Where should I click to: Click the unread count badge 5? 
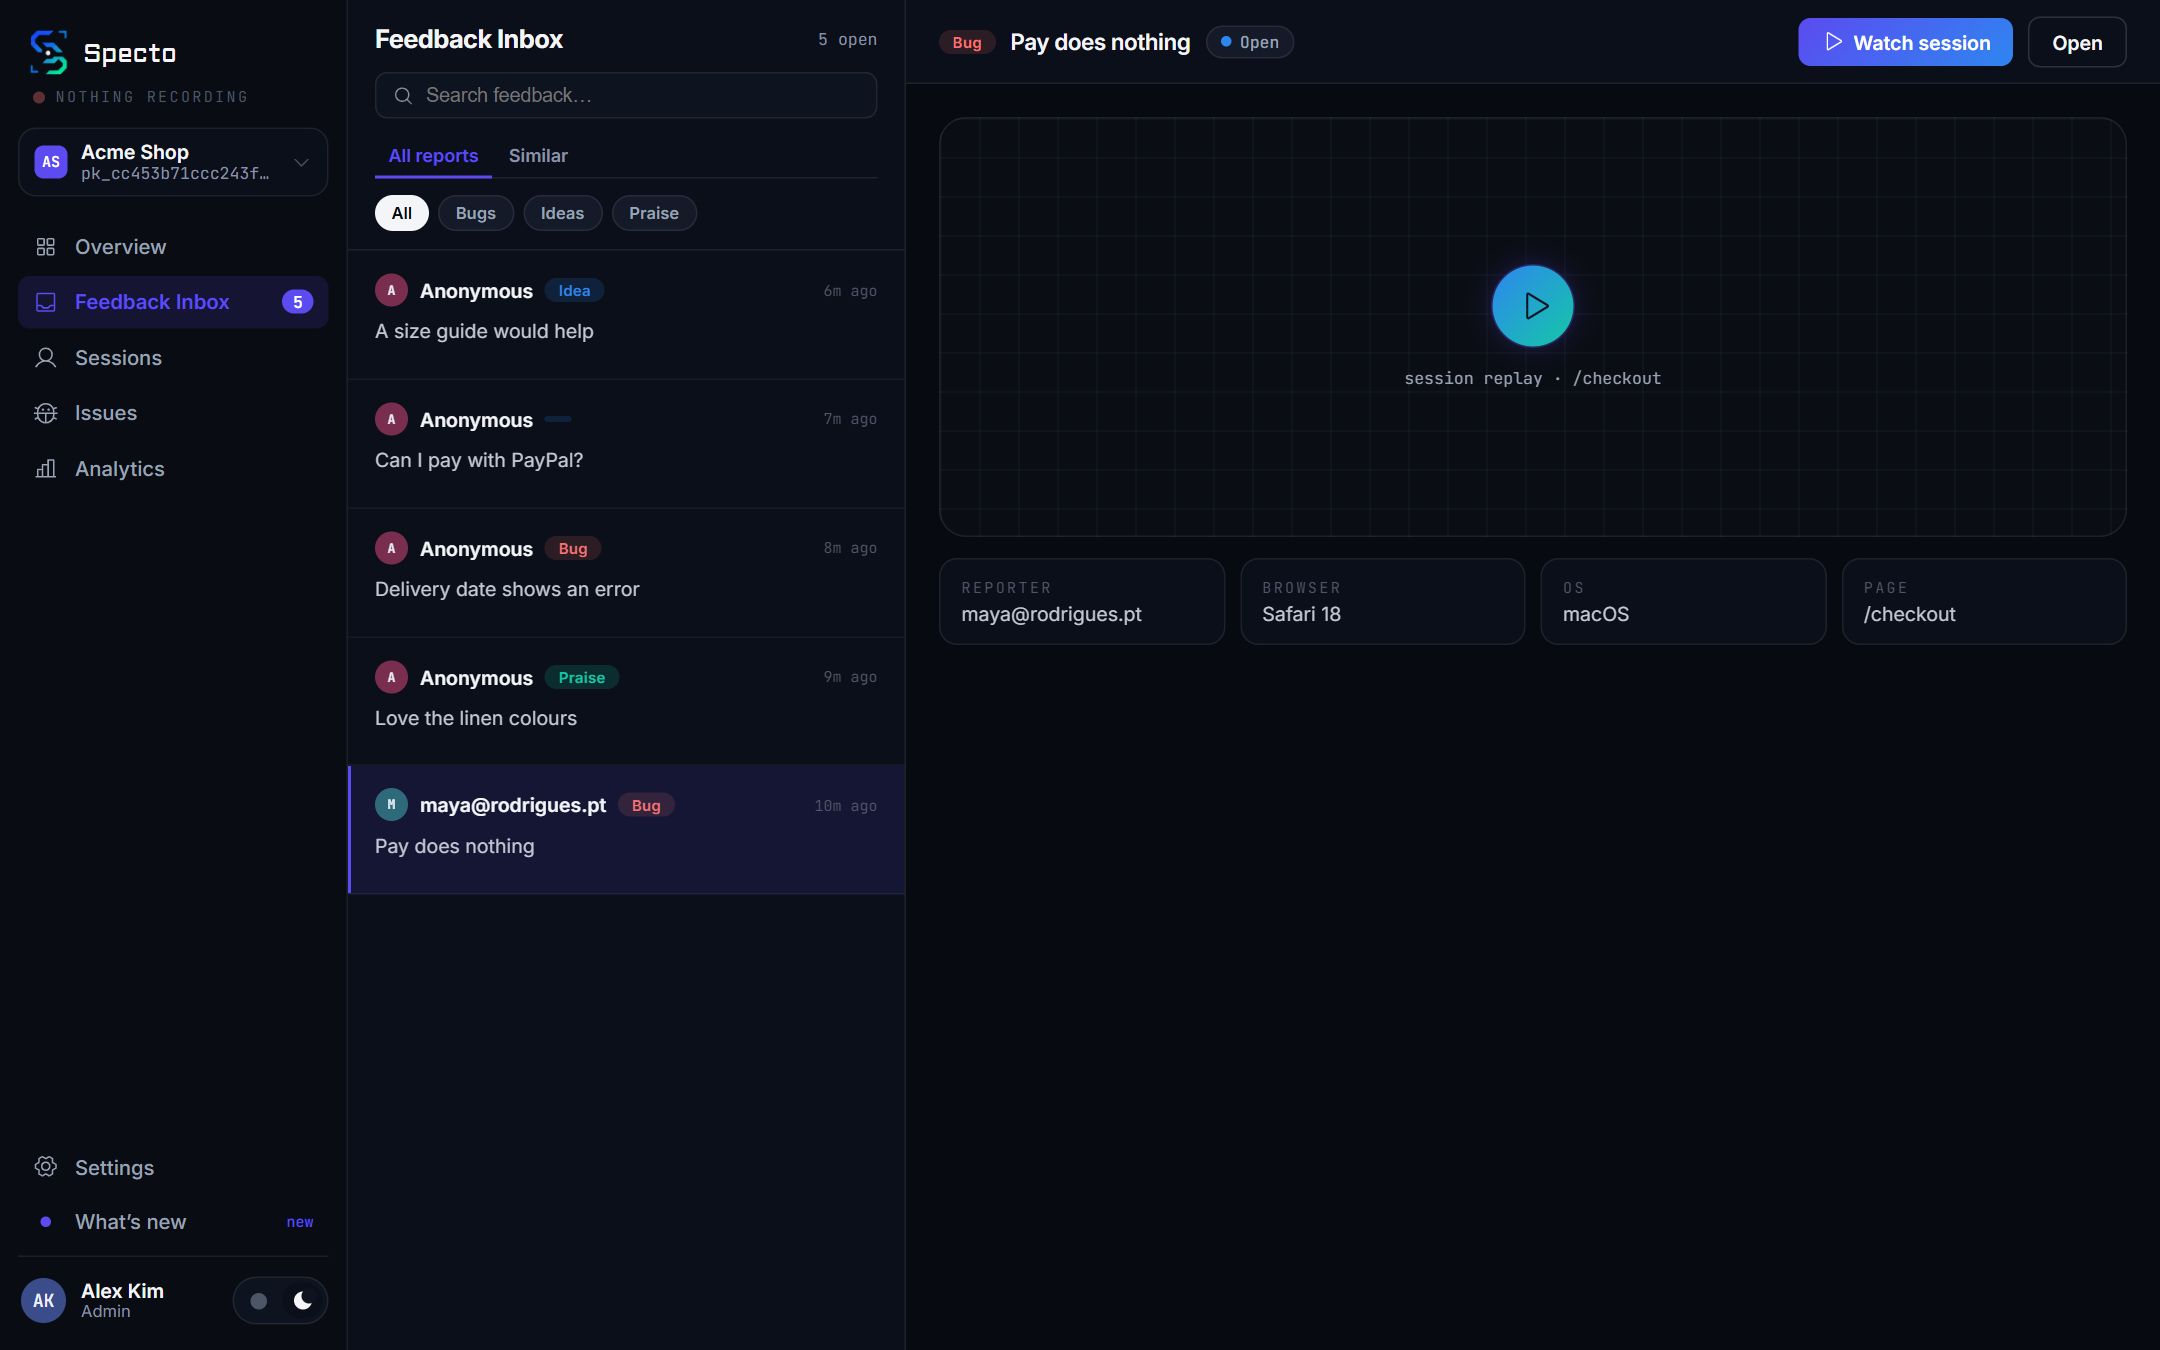[297, 302]
